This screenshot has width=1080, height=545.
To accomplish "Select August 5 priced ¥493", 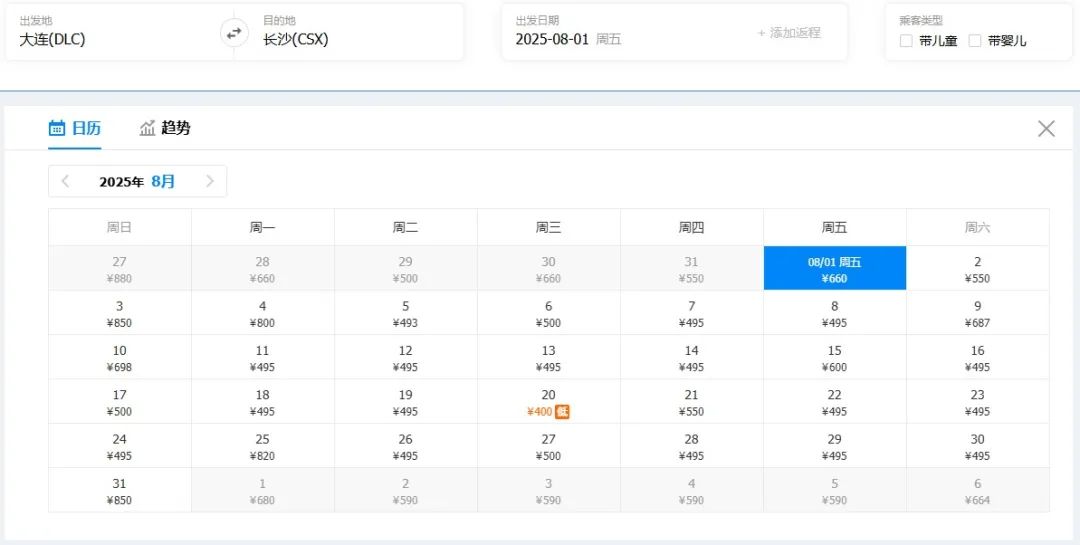I will (406, 313).
